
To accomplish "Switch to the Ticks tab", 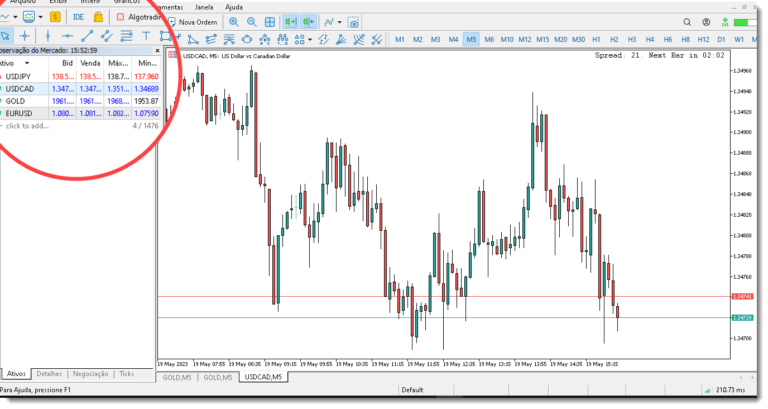I will coord(126,374).
